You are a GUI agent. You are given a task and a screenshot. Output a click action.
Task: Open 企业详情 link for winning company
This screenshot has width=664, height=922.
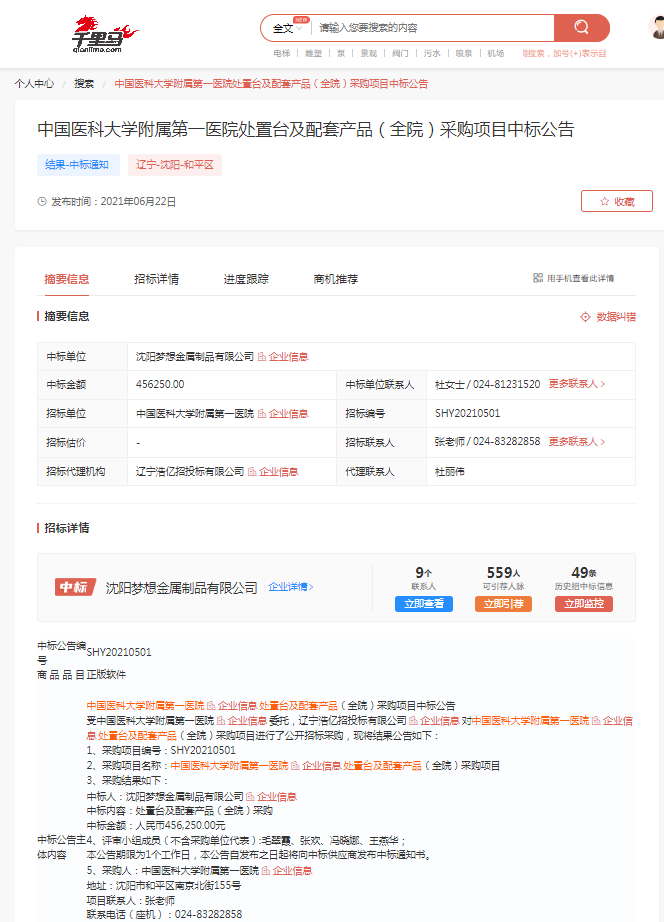click(x=291, y=586)
